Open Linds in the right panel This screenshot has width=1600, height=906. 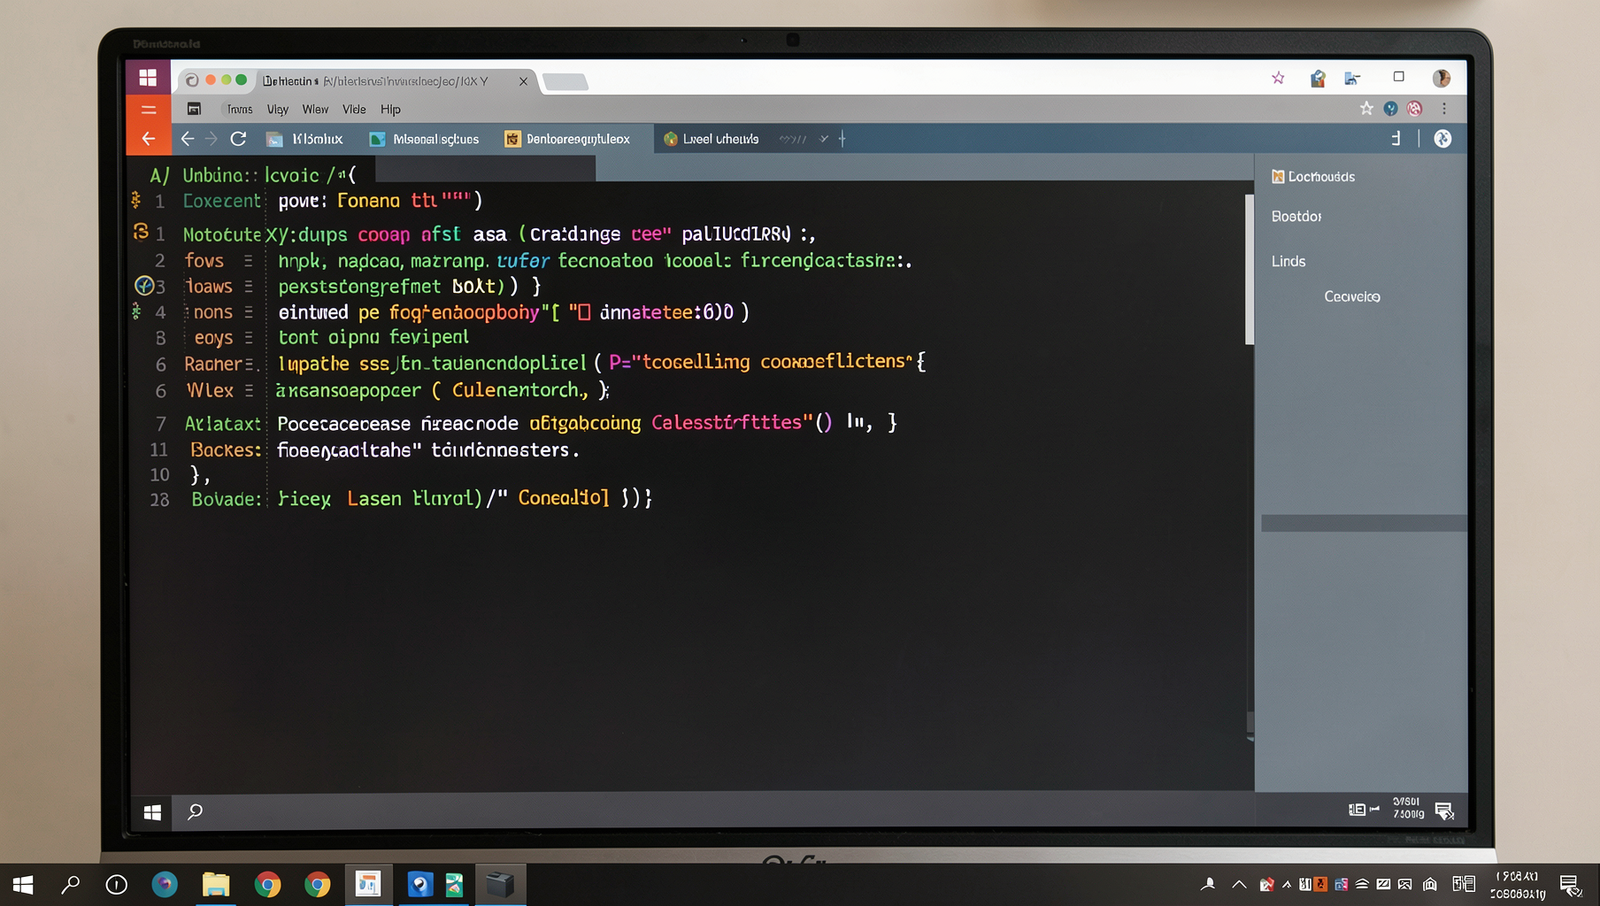pyautogui.click(x=1288, y=261)
